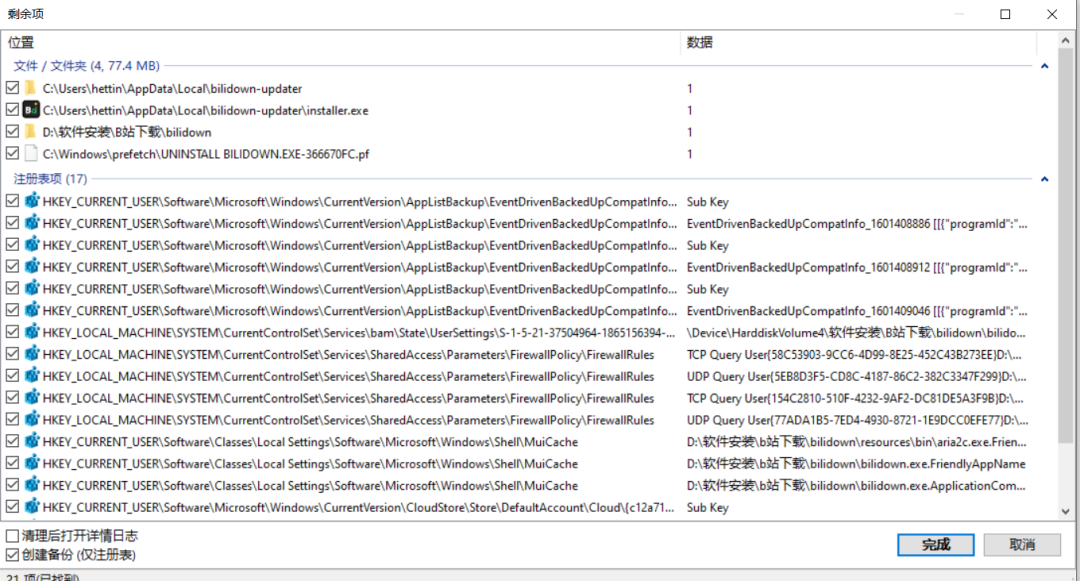
Task: Click the scrollbar up arrow
Action: tap(1066, 41)
